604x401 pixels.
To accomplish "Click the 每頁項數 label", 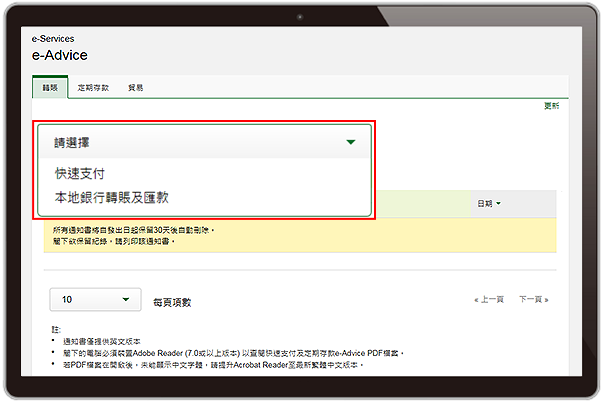I will 172,302.
